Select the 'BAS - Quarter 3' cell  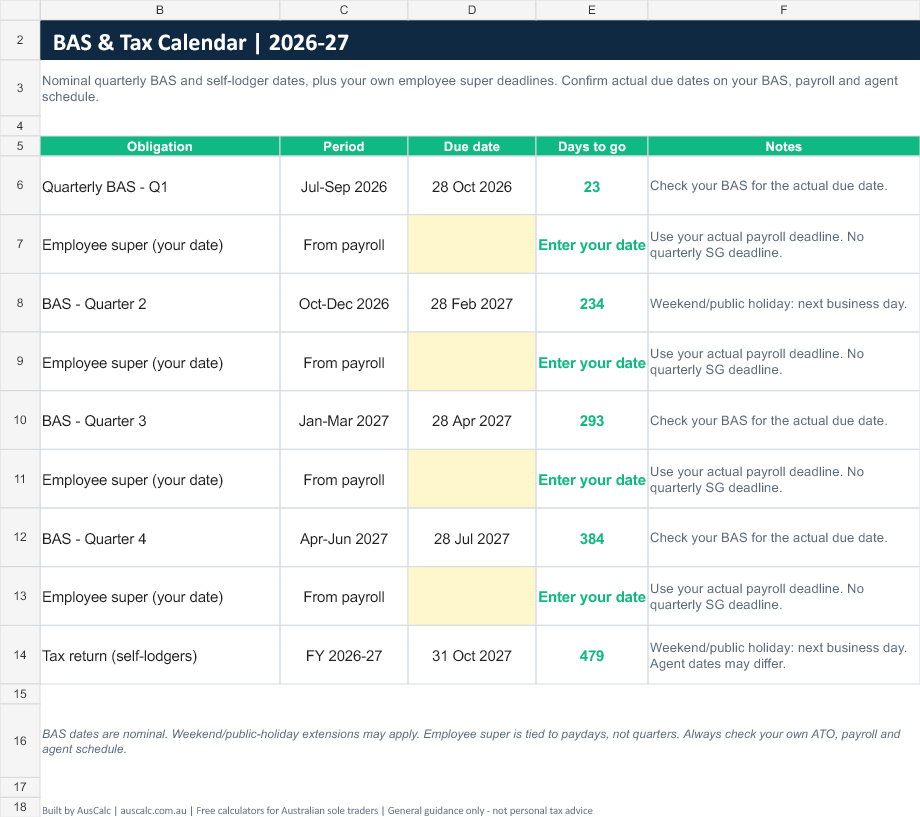[160, 420]
